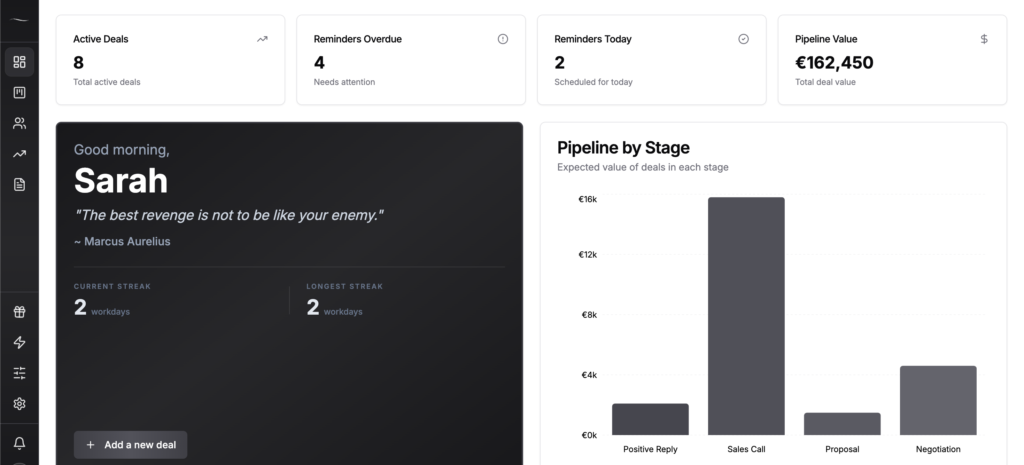Go to the contacts people icon
Screen dimensions: 1024x465
click(x=19, y=123)
